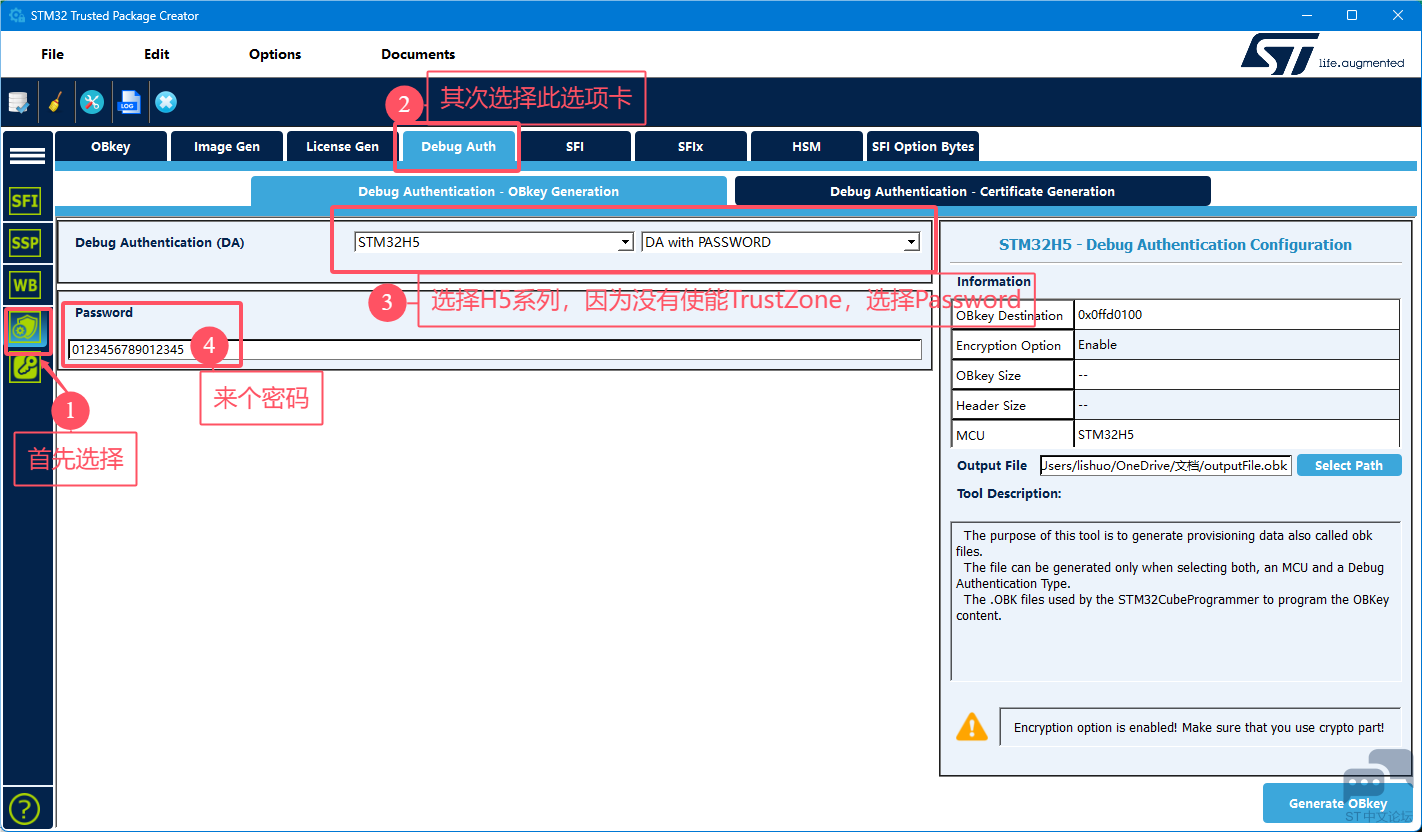
Task: Click the Output File label
Action: (992, 465)
